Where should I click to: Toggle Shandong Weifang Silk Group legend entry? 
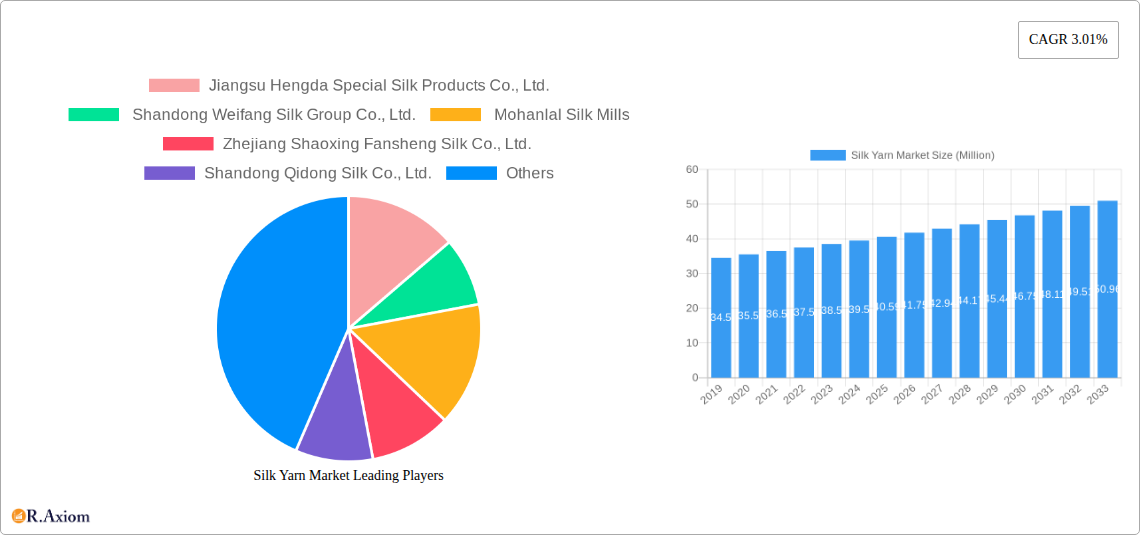pos(273,115)
